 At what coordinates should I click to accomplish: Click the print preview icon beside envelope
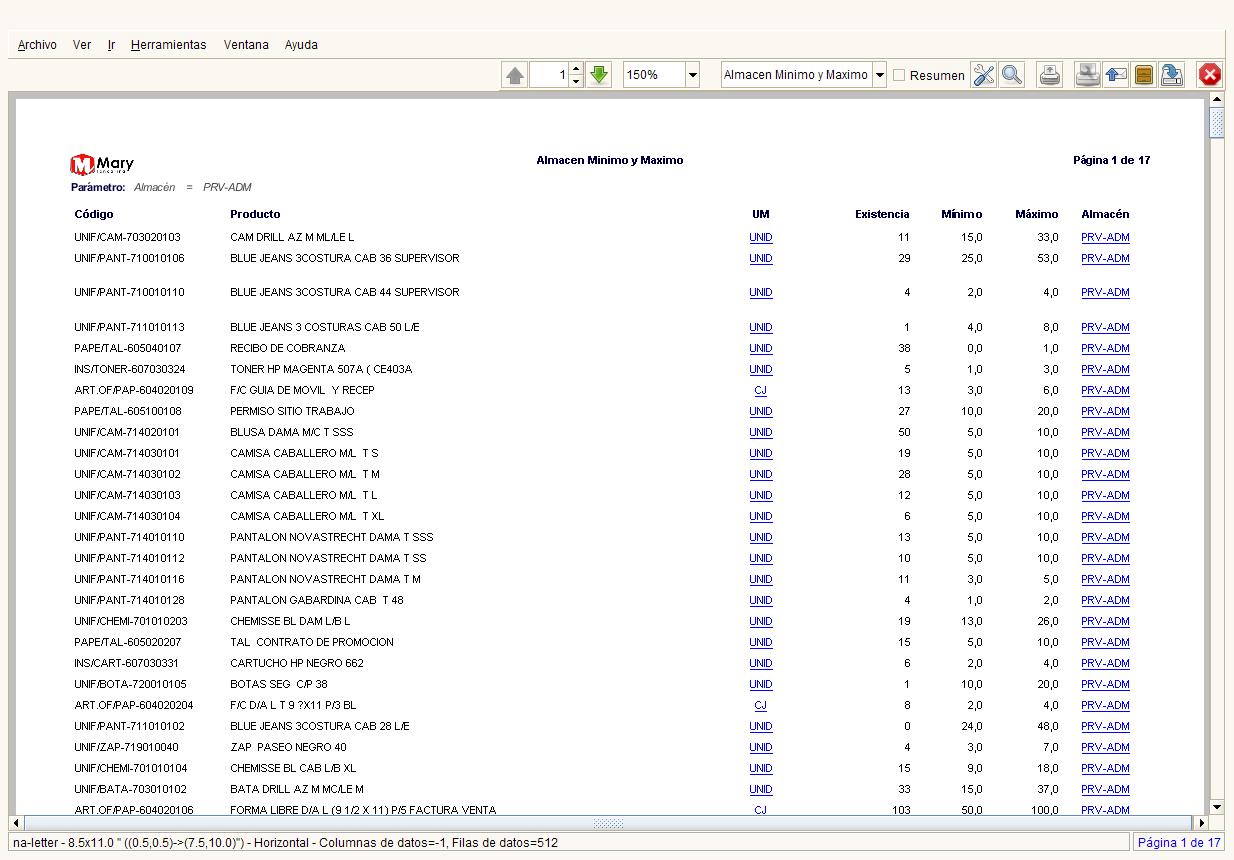click(1088, 75)
